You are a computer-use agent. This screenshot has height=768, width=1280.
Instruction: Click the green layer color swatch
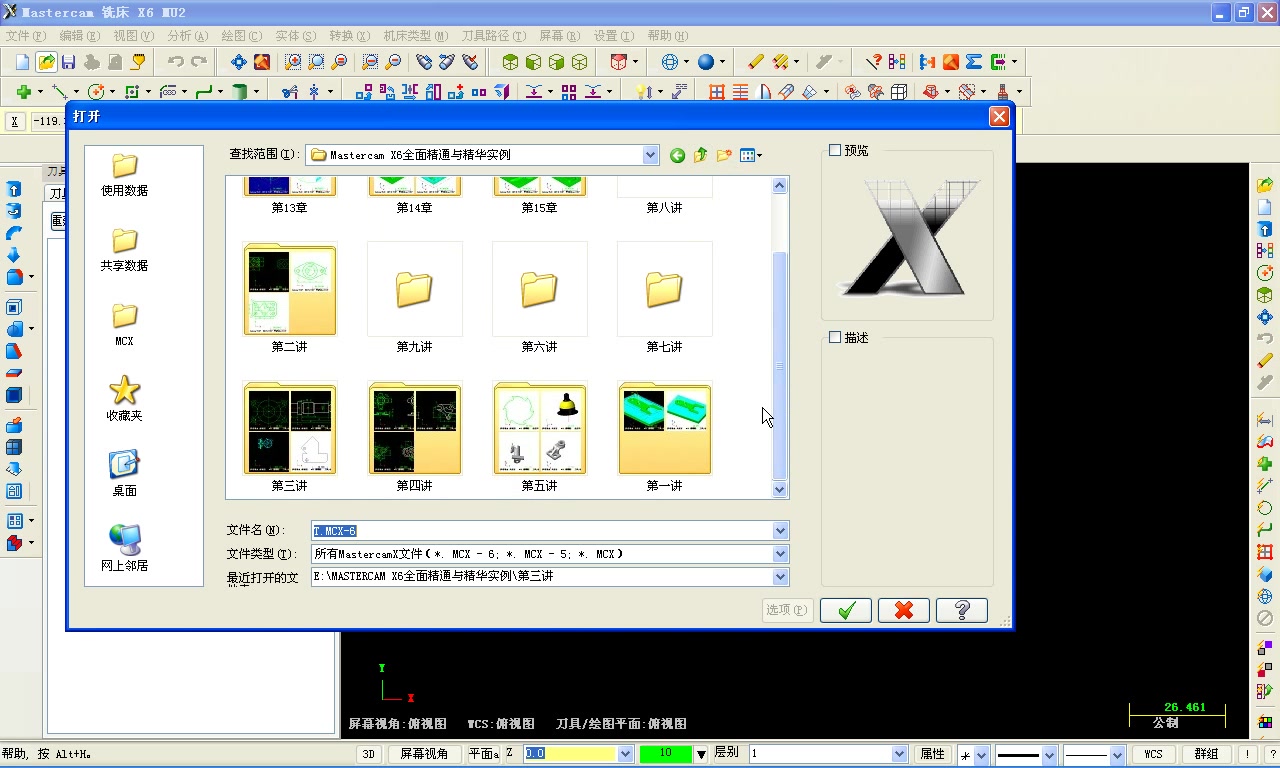tap(668, 753)
